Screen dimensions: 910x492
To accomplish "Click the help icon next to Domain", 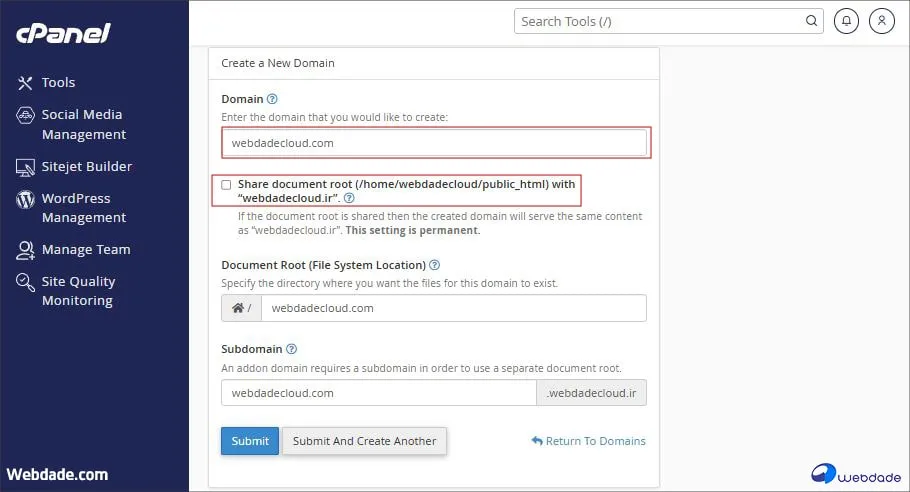I will click(272, 99).
